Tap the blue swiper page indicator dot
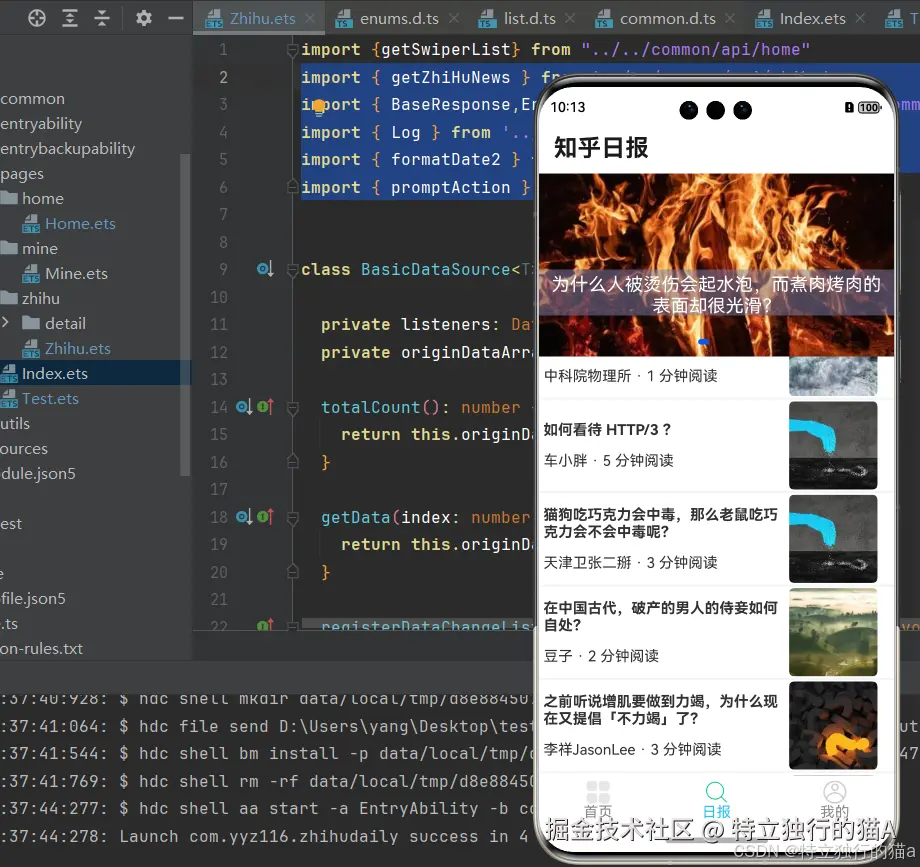The image size is (920, 867). pos(703,341)
